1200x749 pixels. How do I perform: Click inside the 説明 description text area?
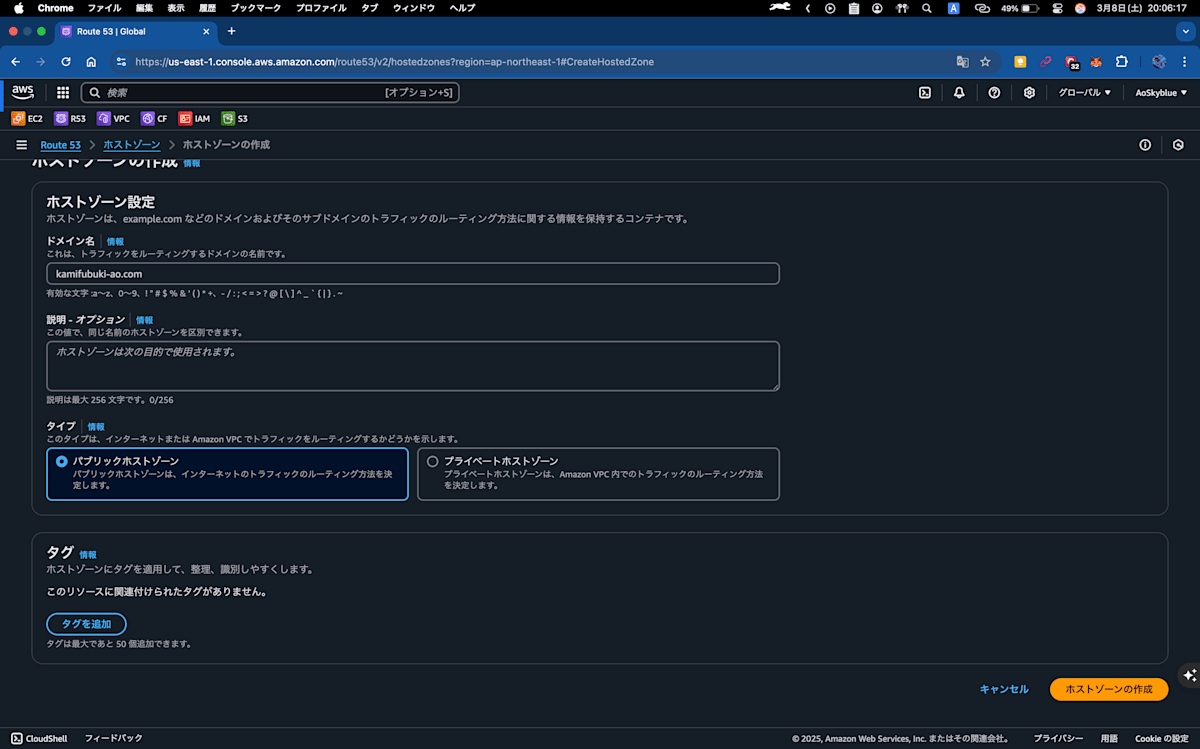point(412,365)
